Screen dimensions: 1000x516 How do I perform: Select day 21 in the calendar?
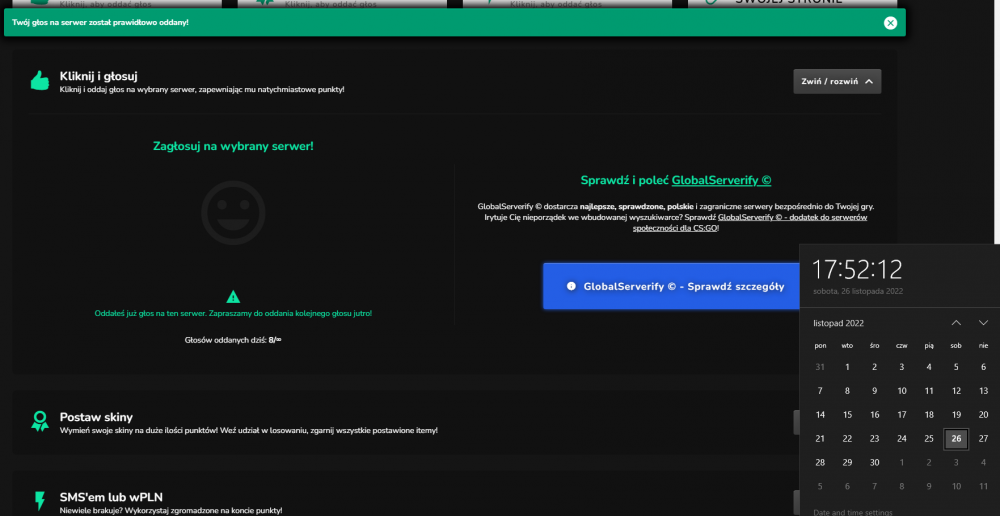click(820, 439)
